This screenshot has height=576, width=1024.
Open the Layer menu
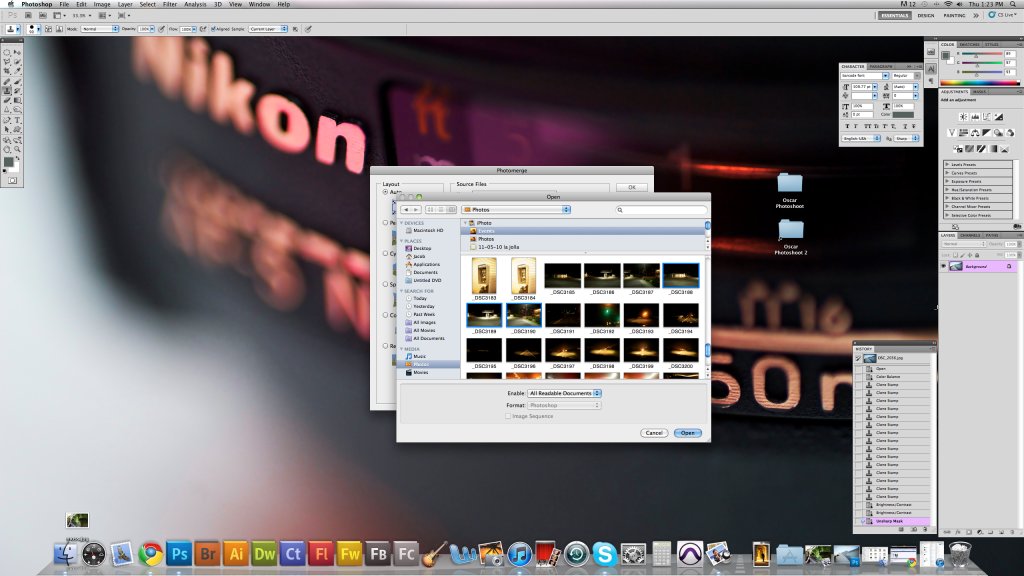tap(125, 4)
